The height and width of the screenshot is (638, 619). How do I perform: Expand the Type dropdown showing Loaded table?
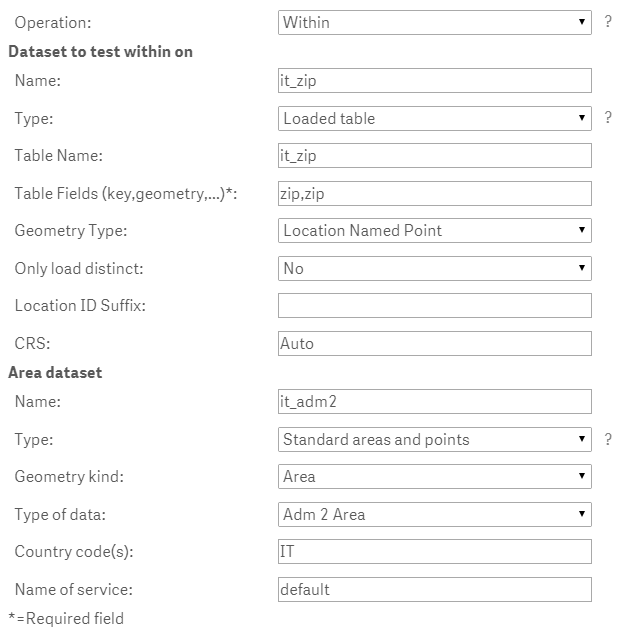pyautogui.click(x=434, y=118)
